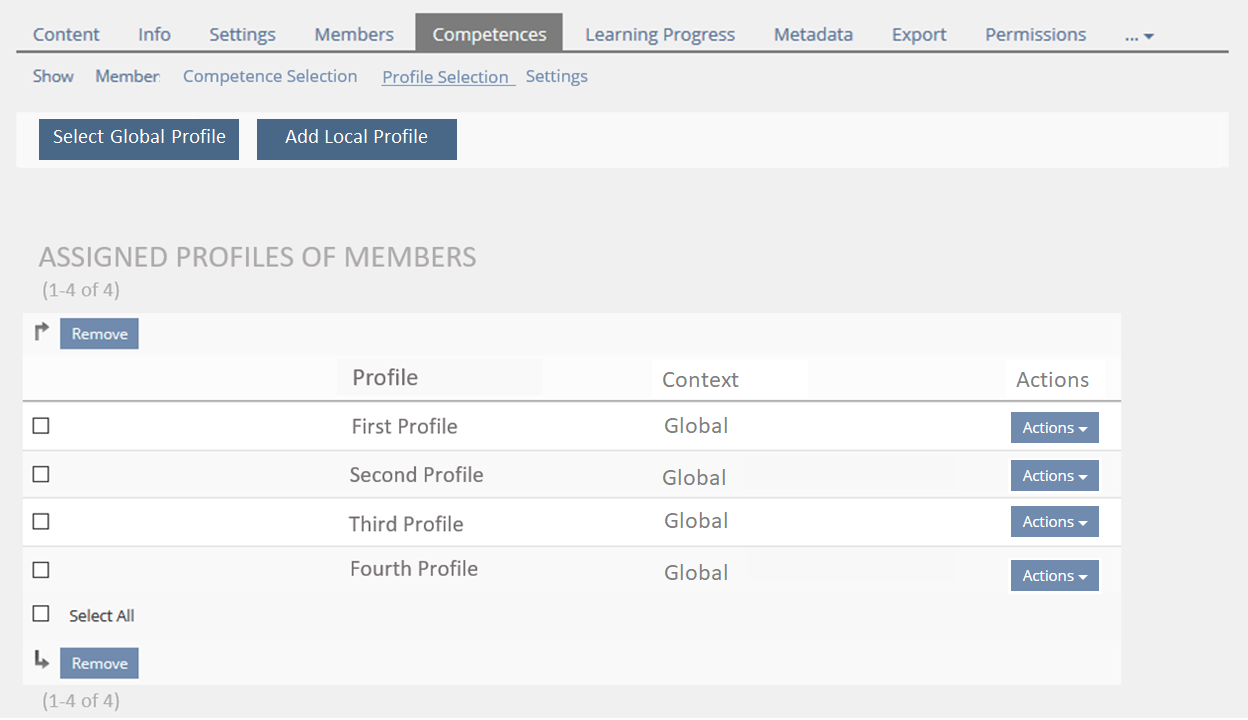The width and height of the screenshot is (1248, 720).
Task: Open the Members tab
Action: tap(354, 35)
